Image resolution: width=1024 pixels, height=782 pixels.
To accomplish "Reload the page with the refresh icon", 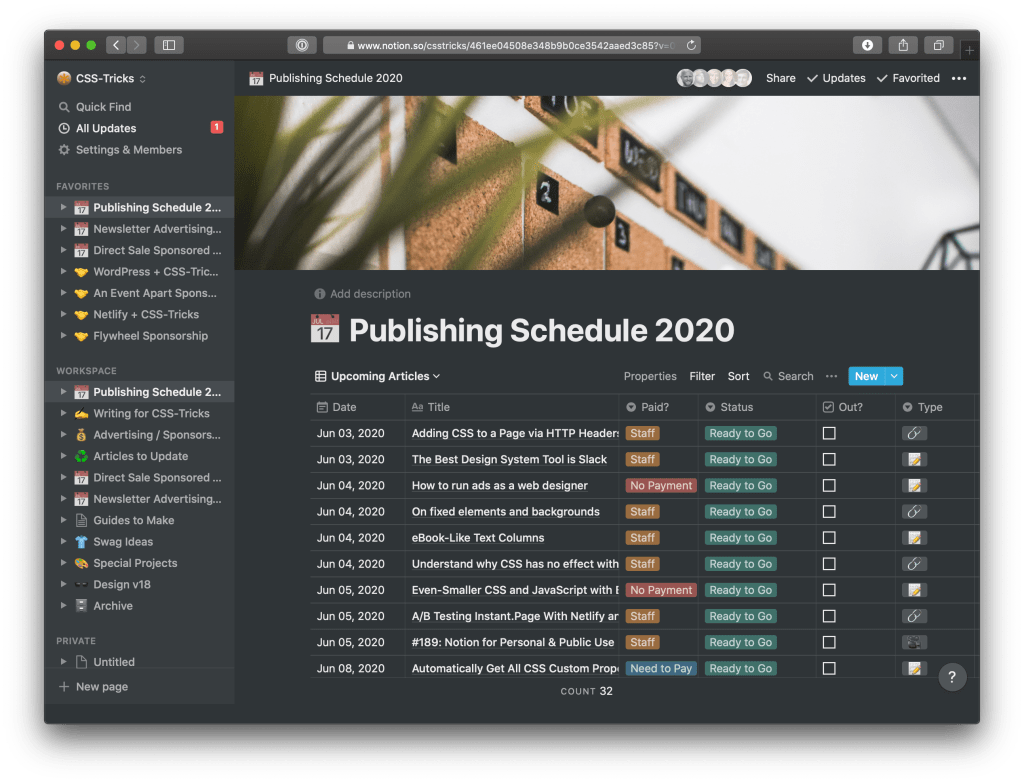I will click(x=691, y=45).
